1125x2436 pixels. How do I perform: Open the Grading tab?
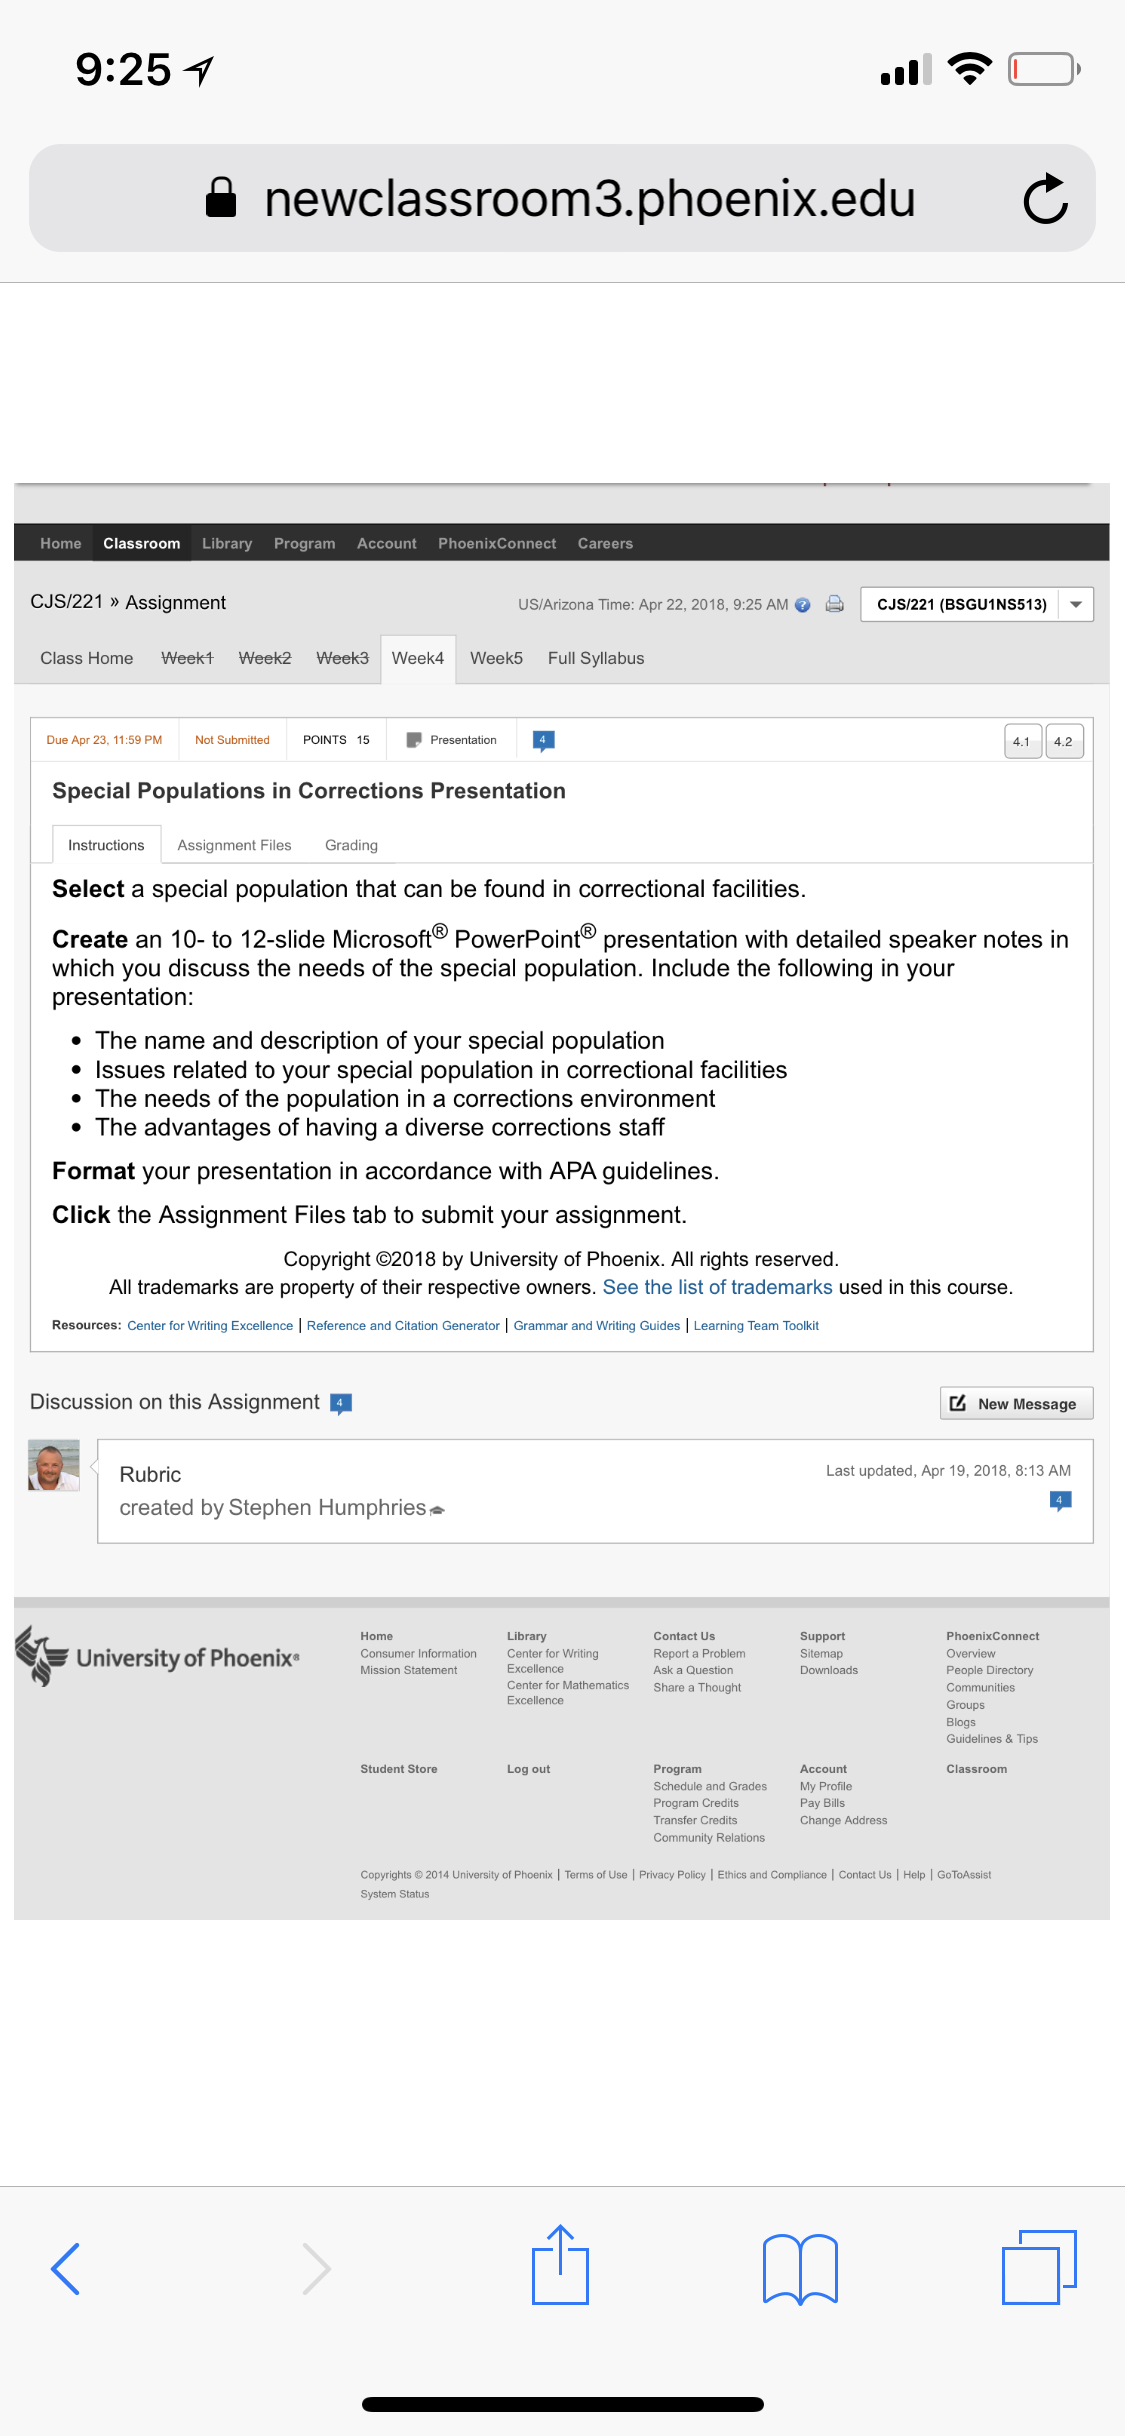351,845
